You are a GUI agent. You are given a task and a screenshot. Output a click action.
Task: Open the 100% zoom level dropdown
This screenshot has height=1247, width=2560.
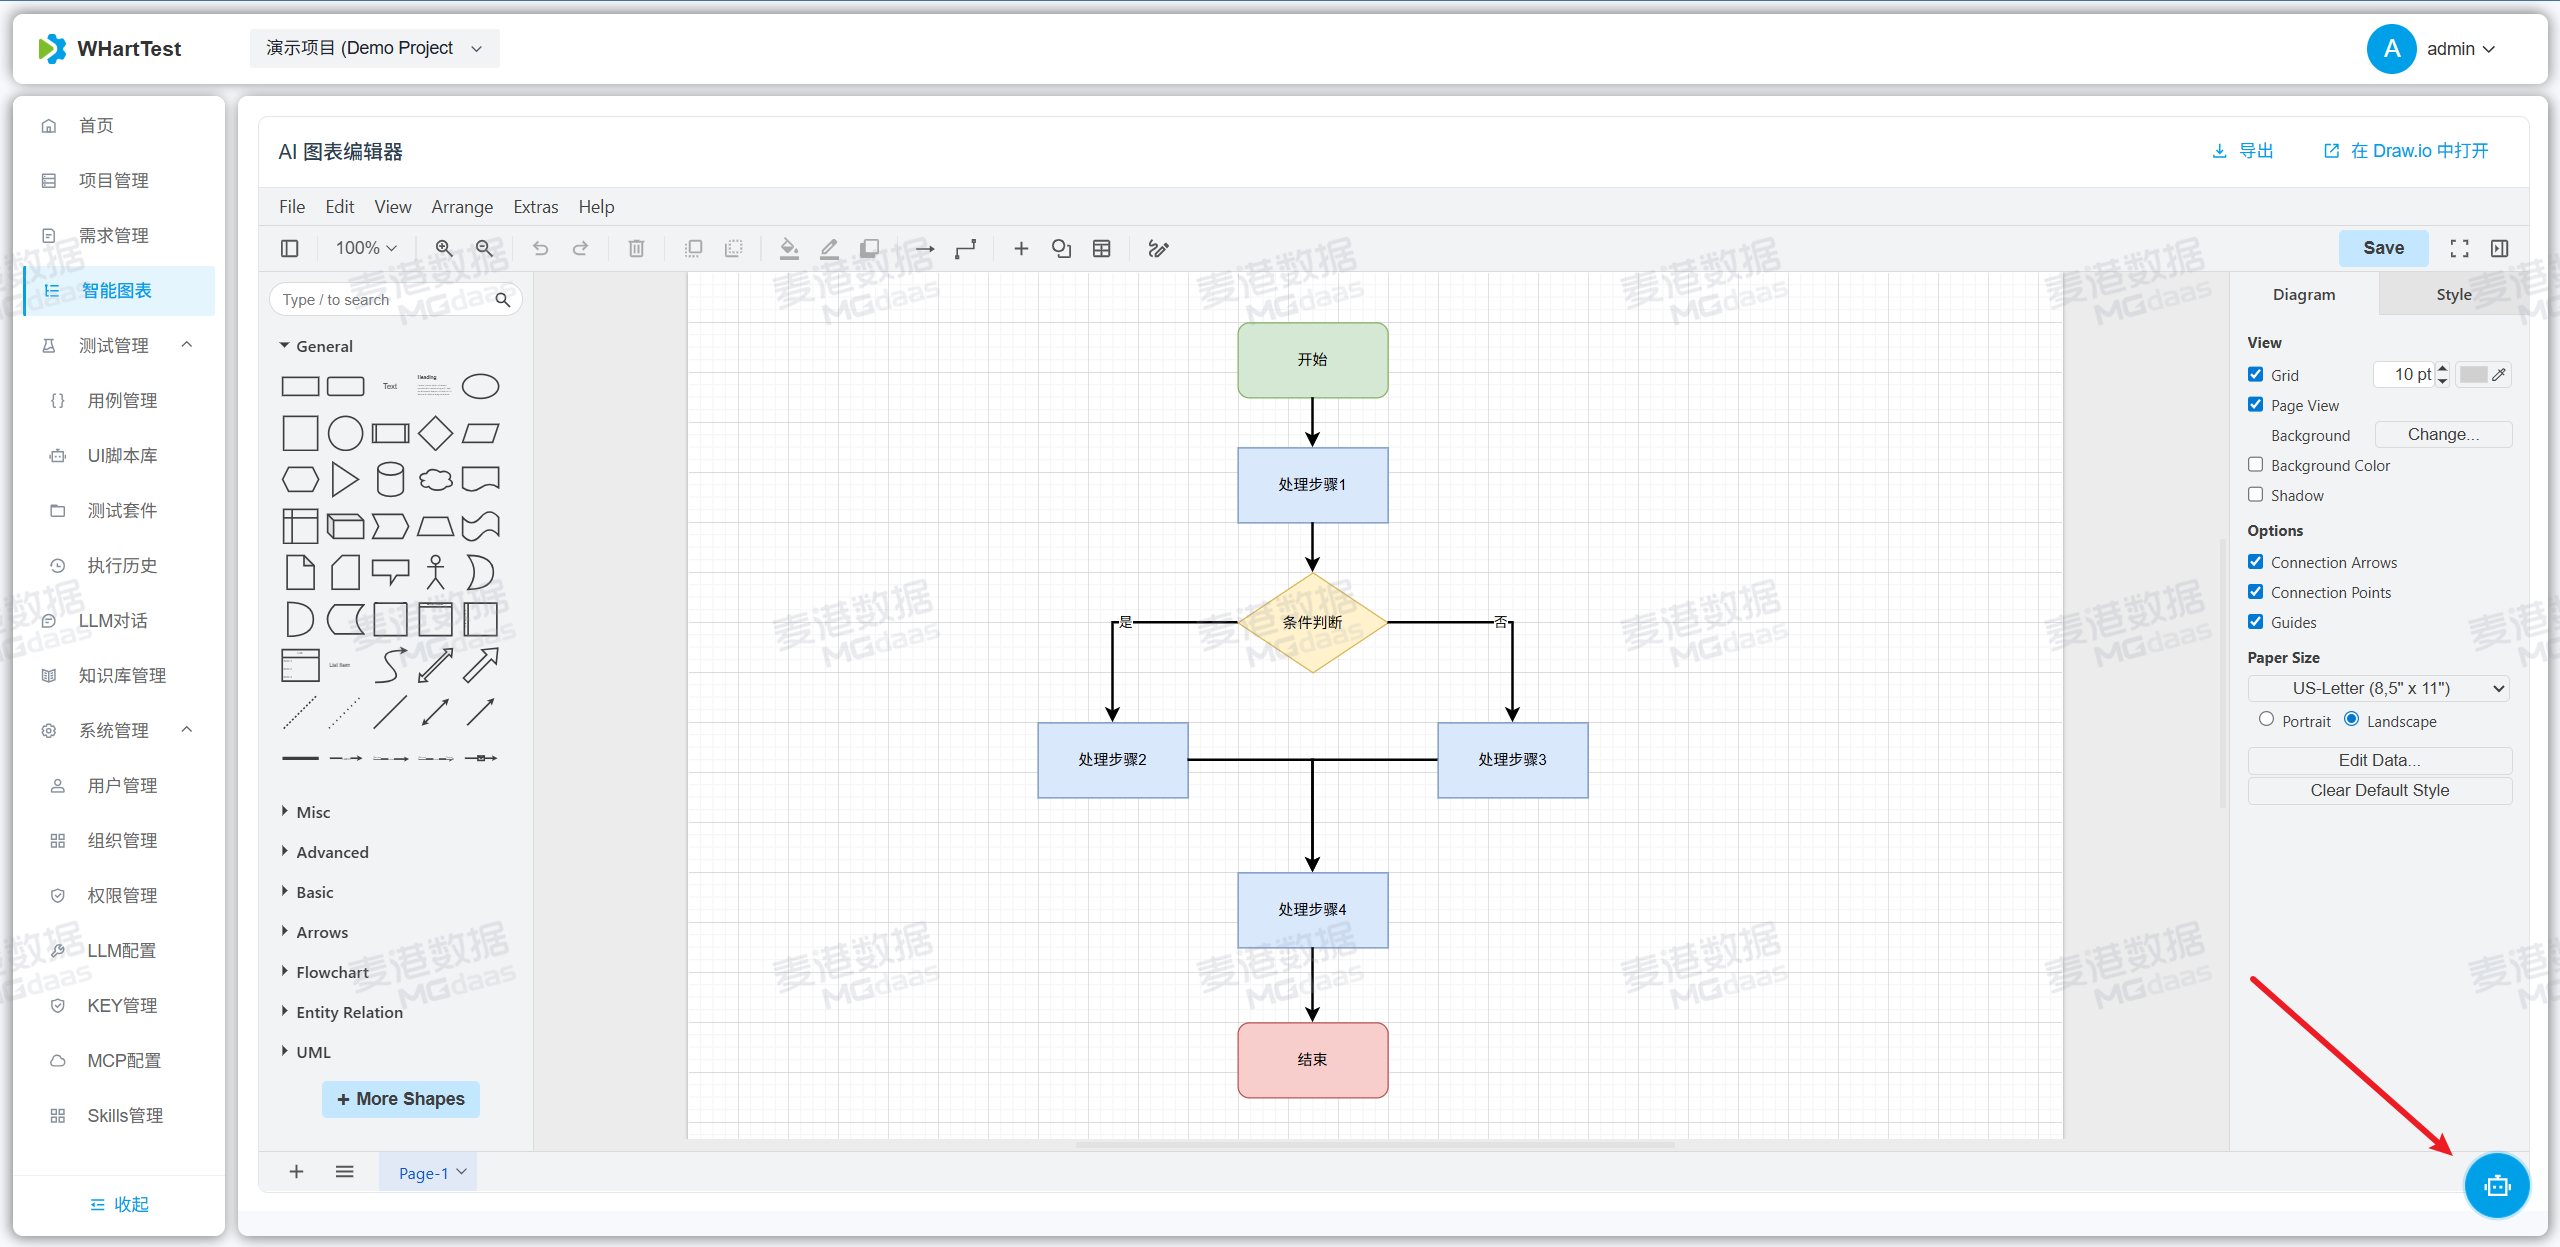tap(366, 248)
